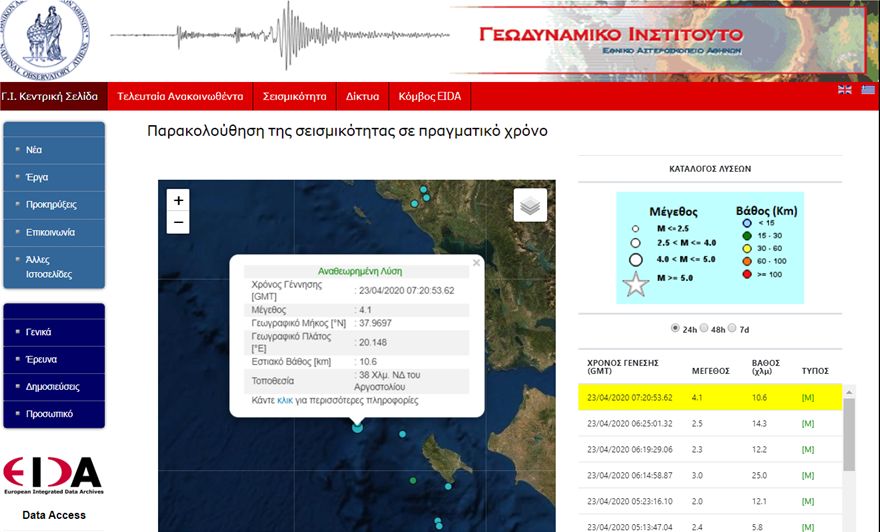880x532 pixels.
Task: Click the solutions list scrollbar thumb
Action: coord(849,434)
